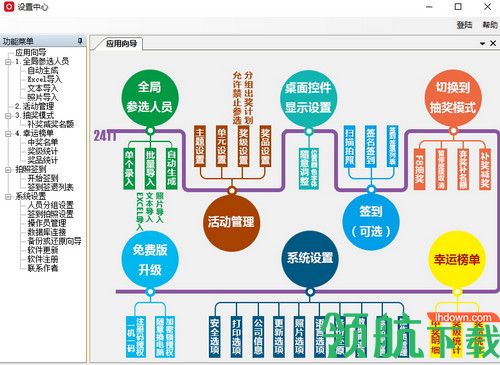This screenshot has height=365, width=500.
Task: Click the green 全局参选人员 circle in the wizard diagram
Action: click(150, 97)
